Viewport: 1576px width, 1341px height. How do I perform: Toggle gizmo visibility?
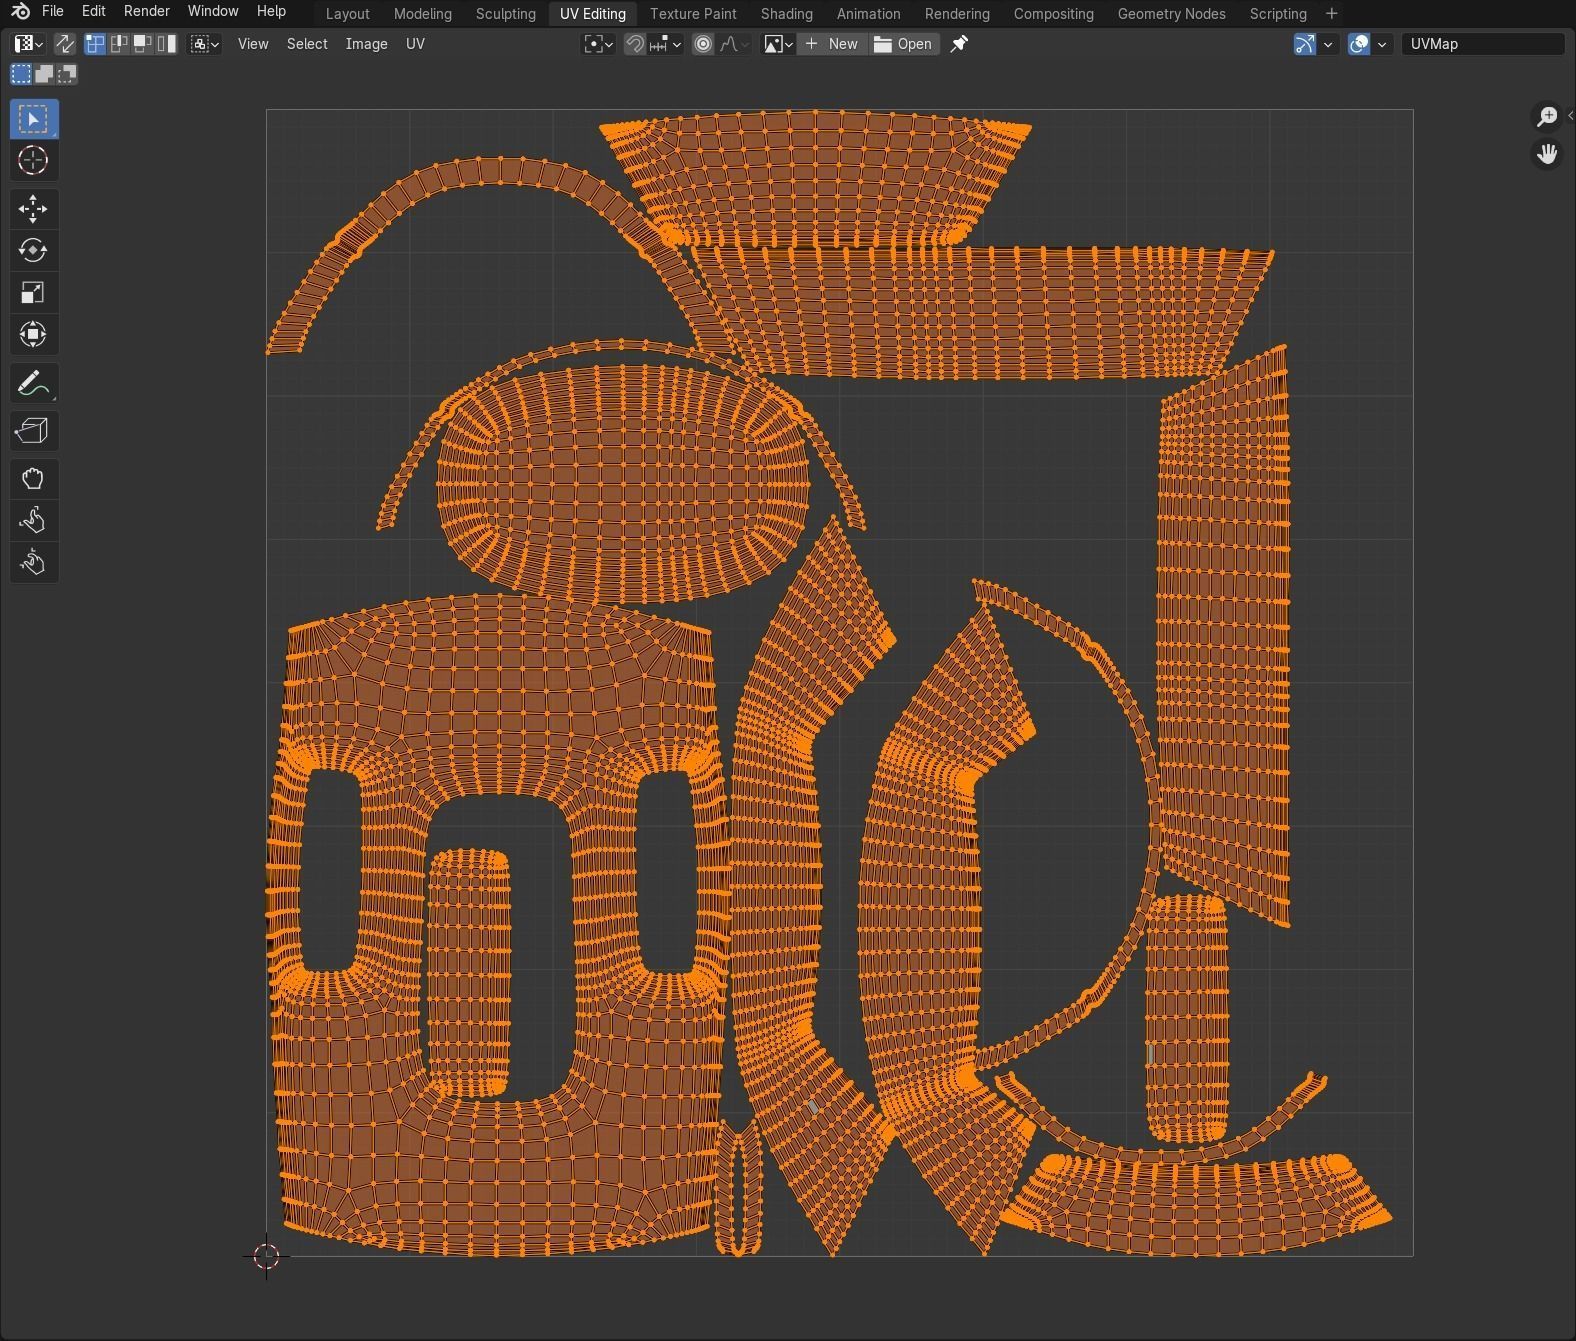(x=1305, y=44)
